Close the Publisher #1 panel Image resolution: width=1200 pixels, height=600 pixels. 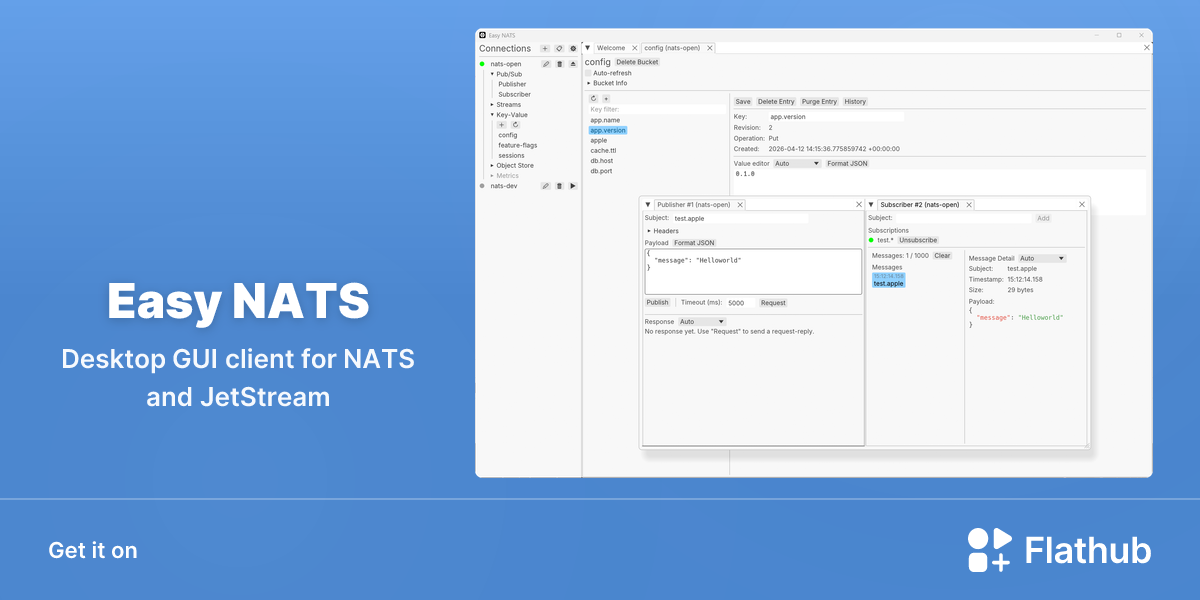pos(858,204)
